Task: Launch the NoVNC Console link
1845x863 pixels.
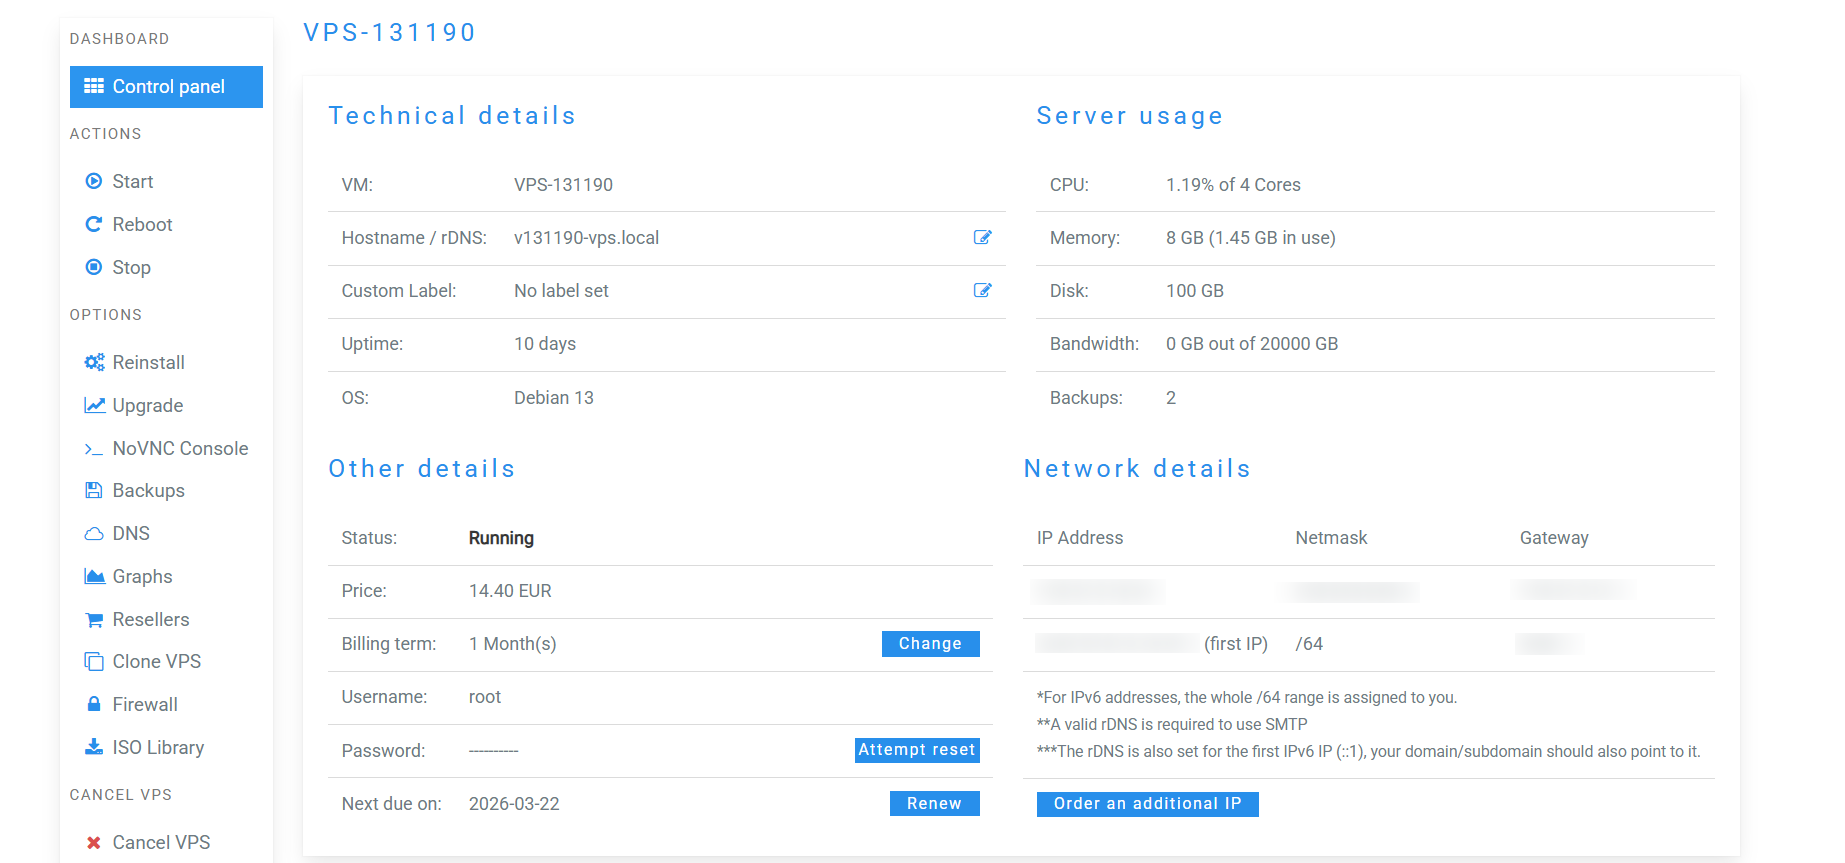Action: tap(180, 448)
